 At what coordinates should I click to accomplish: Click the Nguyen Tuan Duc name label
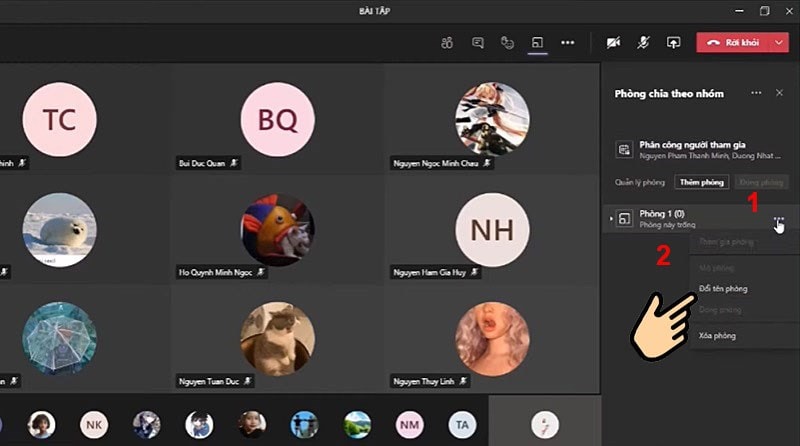[x=209, y=381]
